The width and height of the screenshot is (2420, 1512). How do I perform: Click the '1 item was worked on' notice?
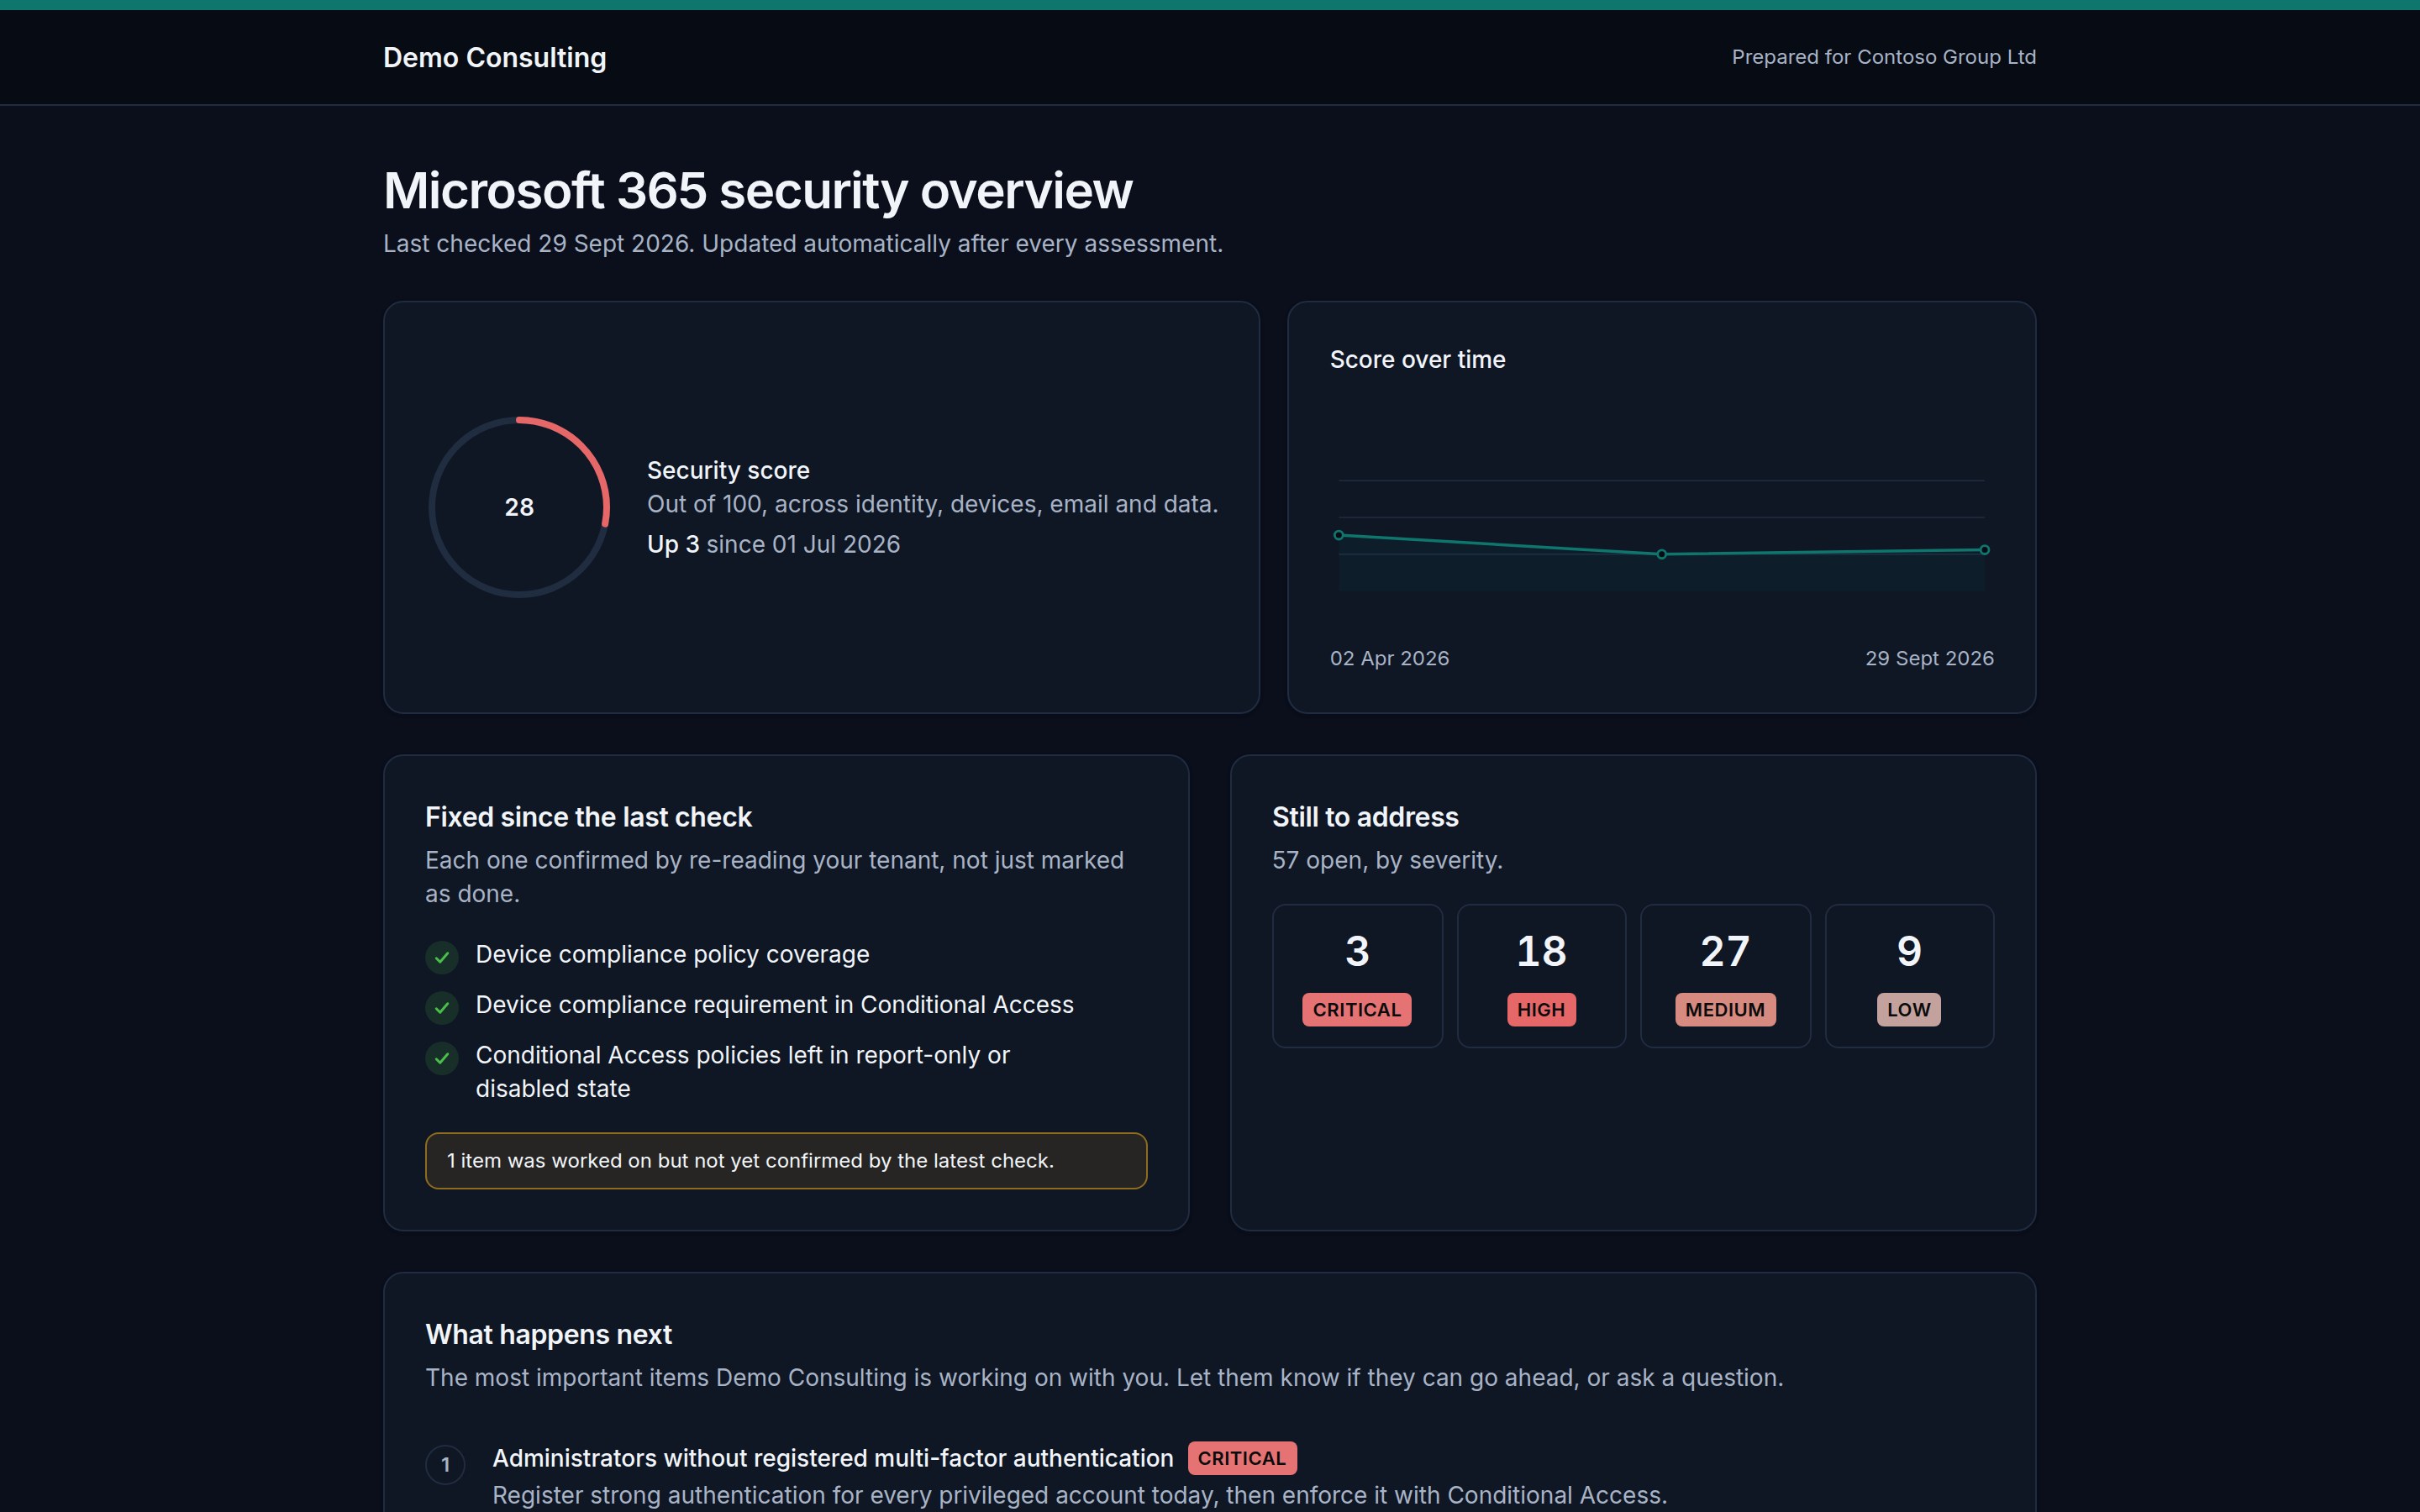click(x=786, y=1161)
